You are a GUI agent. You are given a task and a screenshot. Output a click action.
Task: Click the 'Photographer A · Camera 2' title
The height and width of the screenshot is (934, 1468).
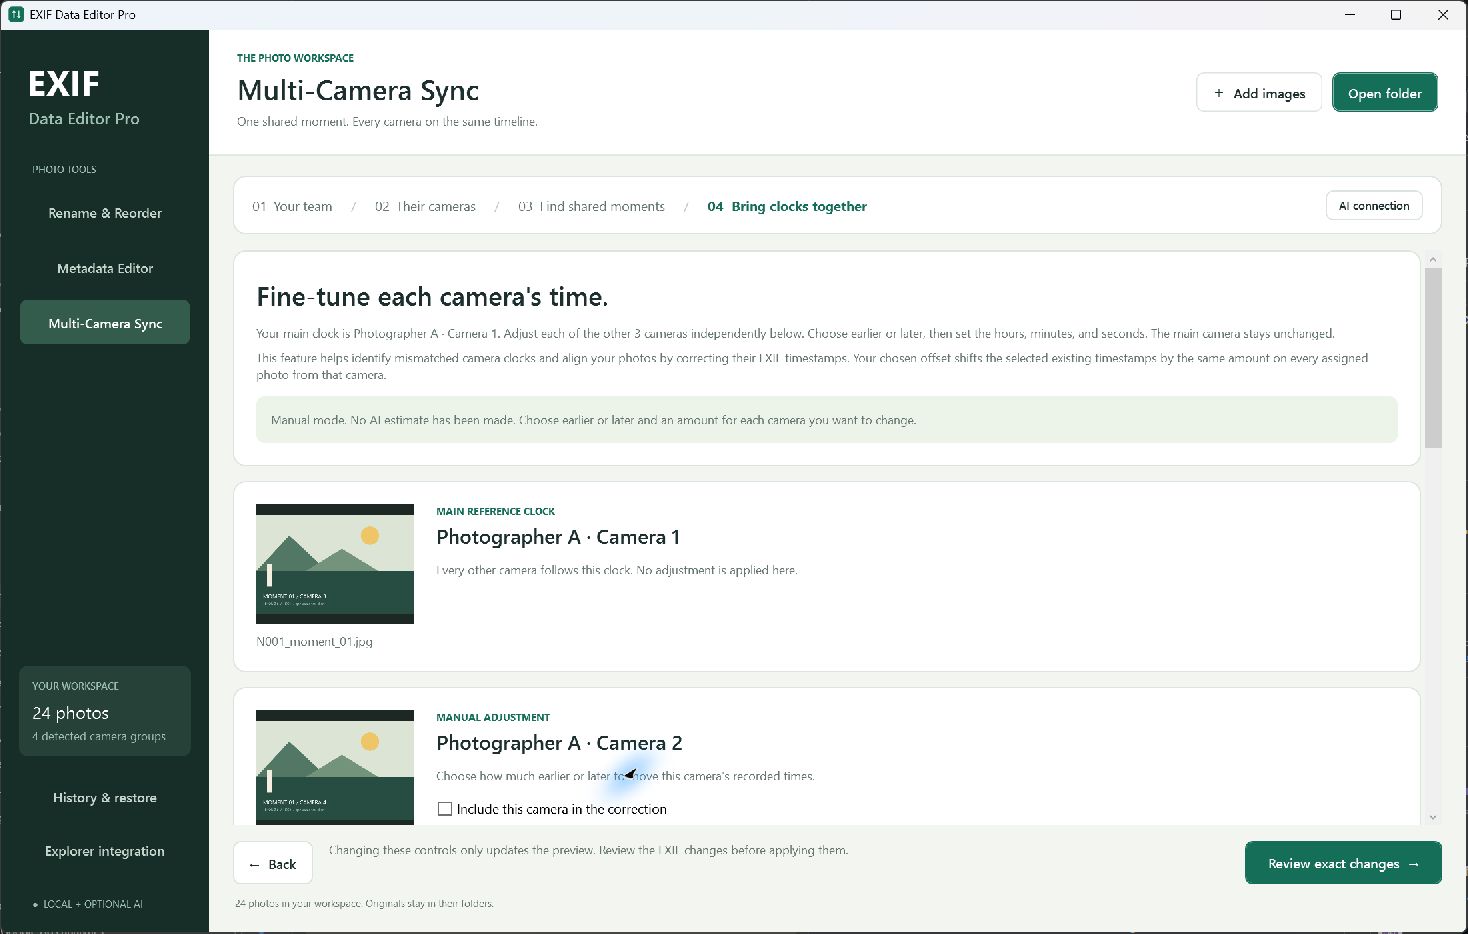(x=559, y=743)
